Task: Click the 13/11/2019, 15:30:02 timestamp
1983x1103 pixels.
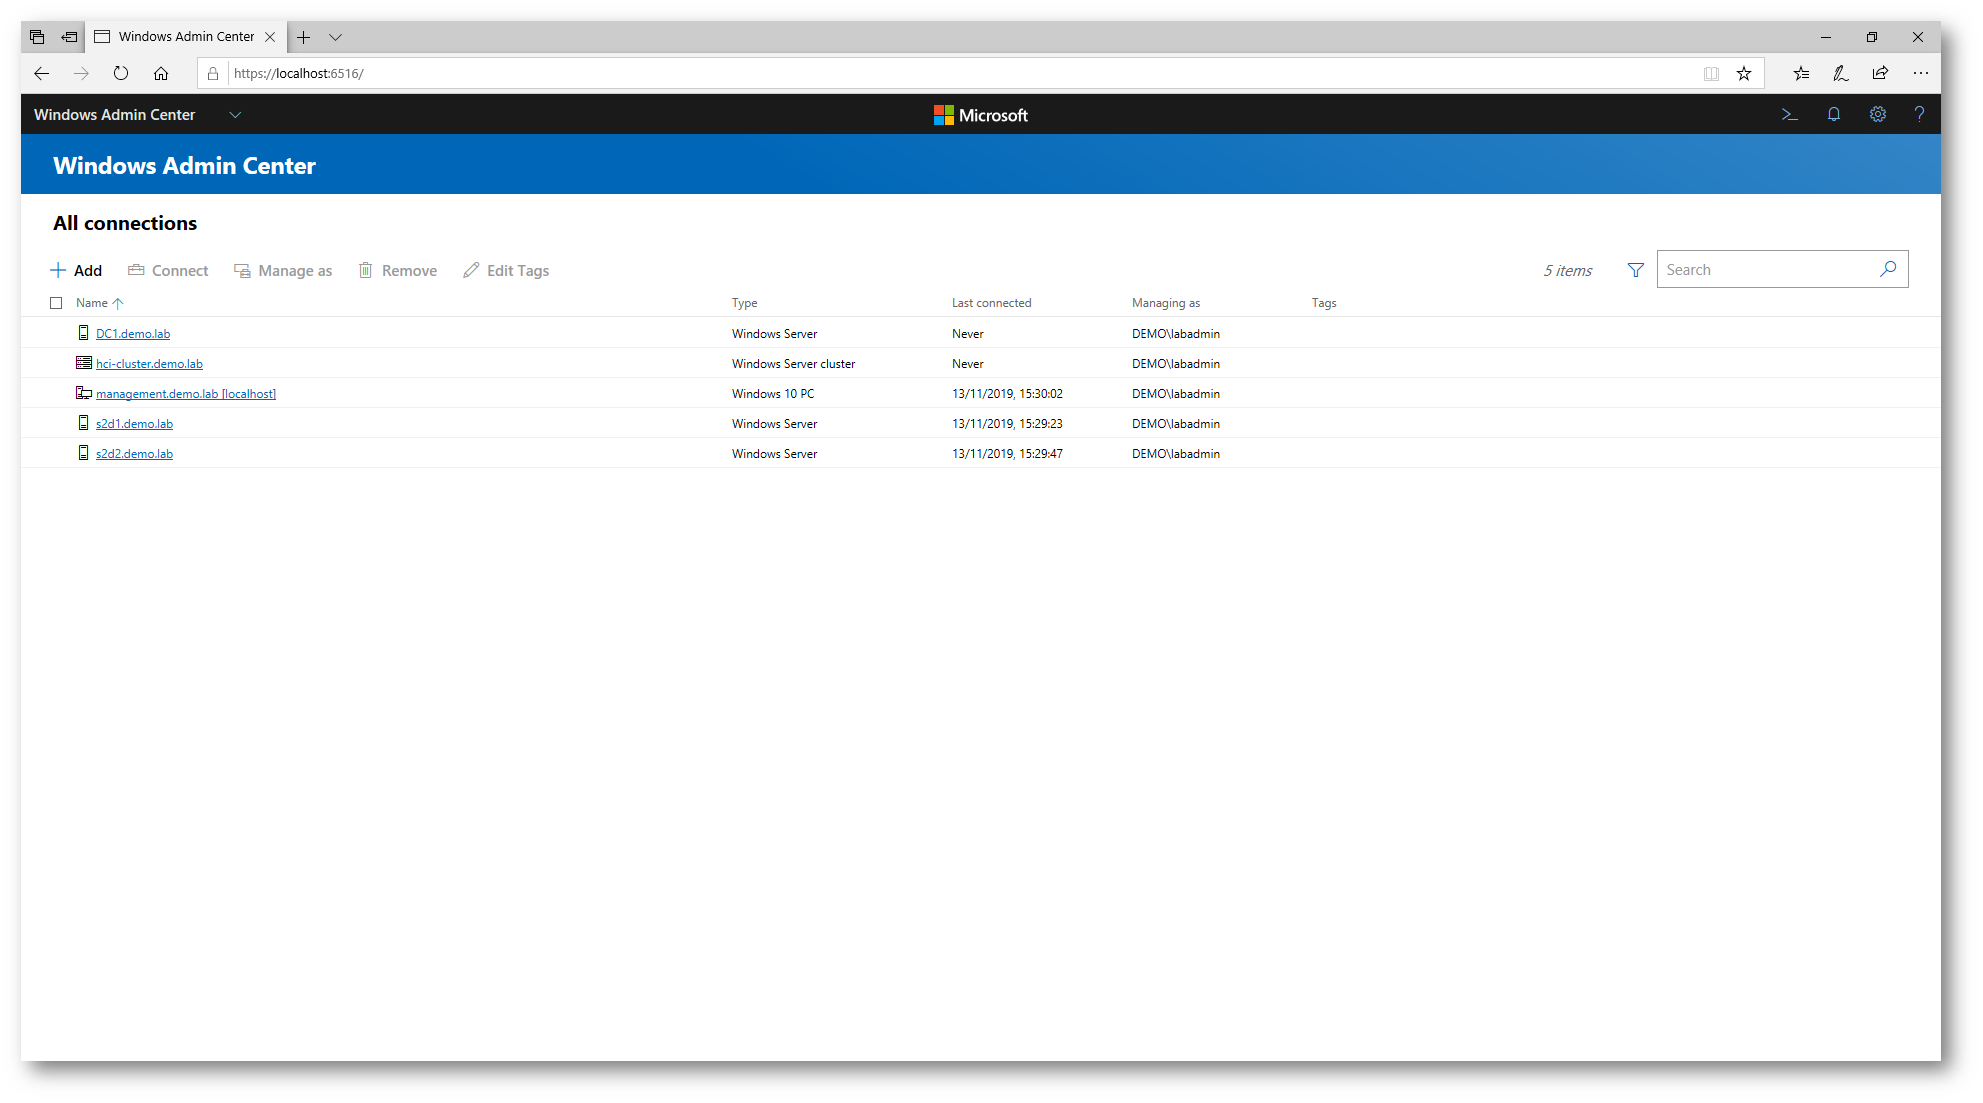Action: pos(1007,394)
